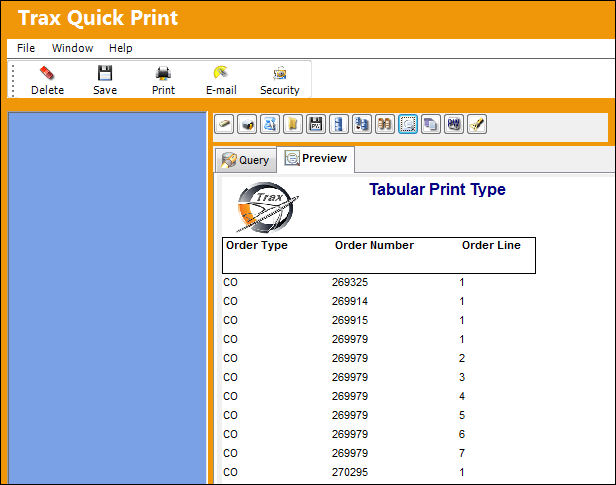Click the Trax airplane logo in preview

(x=266, y=207)
